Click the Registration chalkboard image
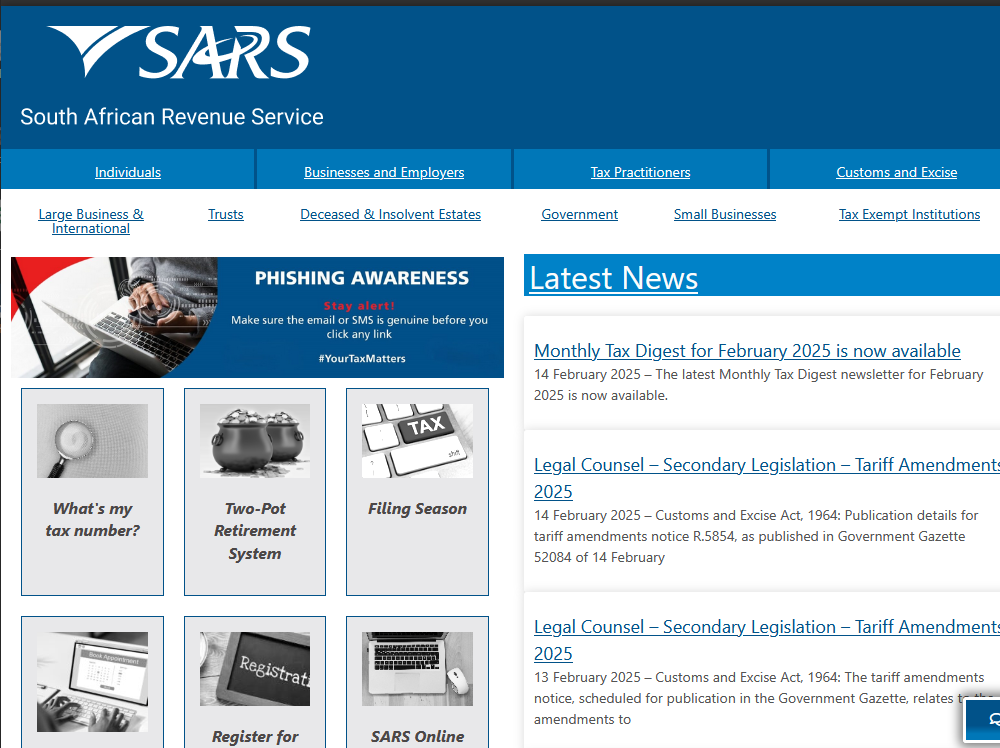This screenshot has height=748, width=1000. pyautogui.click(x=254, y=669)
